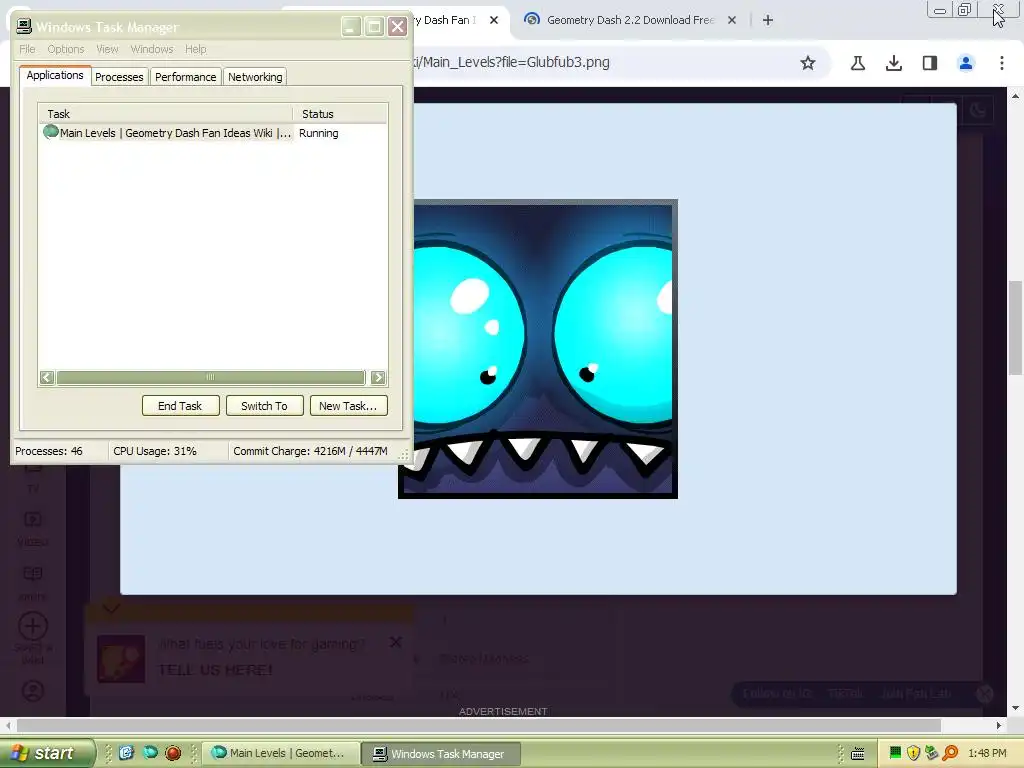Image resolution: width=1024 pixels, height=768 pixels.
Task: Open Chrome Labs flask icon
Action: [858, 63]
